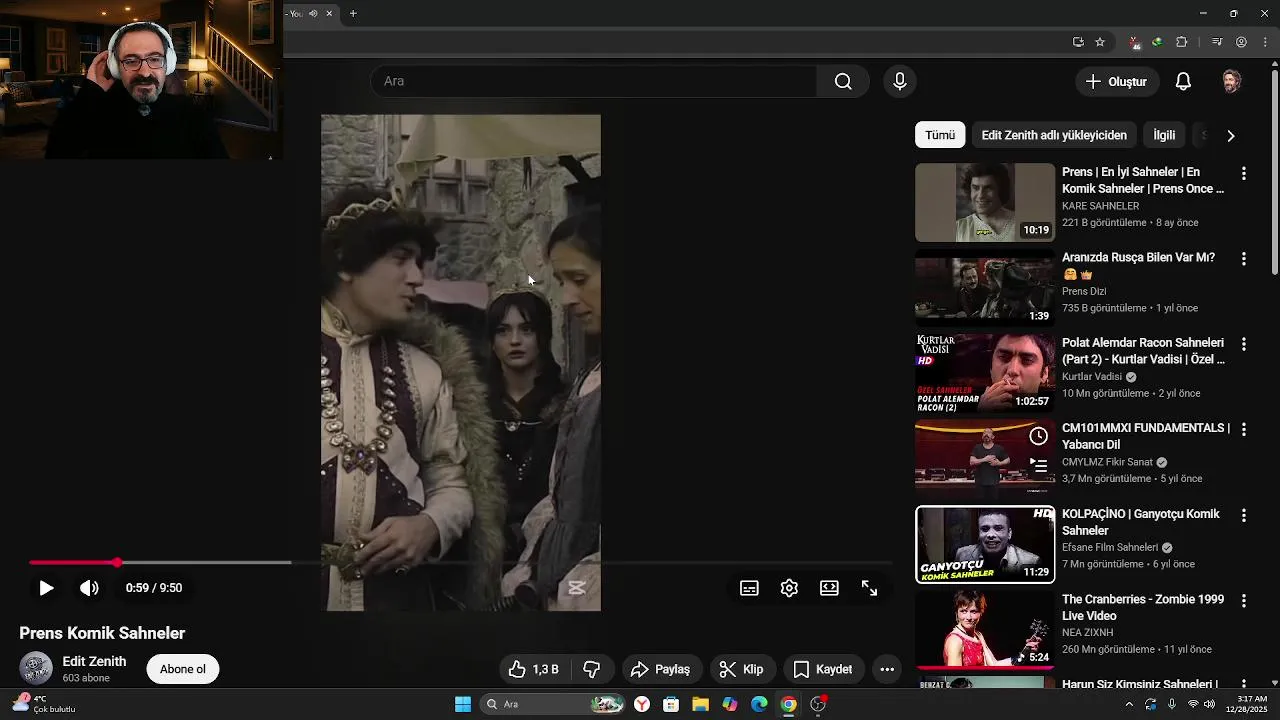Open File Explorer from taskbar
Image resolution: width=1280 pixels, height=720 pixels.
700,704
